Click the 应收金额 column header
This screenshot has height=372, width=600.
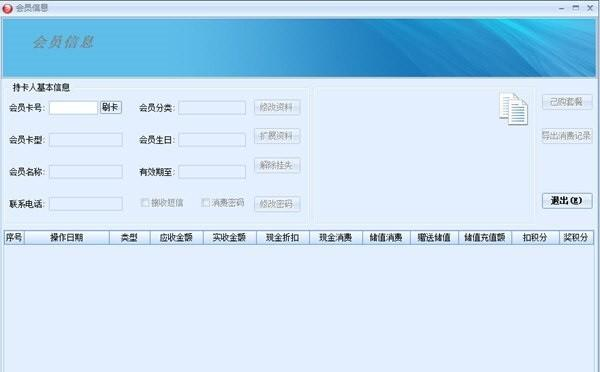[176, 238]
